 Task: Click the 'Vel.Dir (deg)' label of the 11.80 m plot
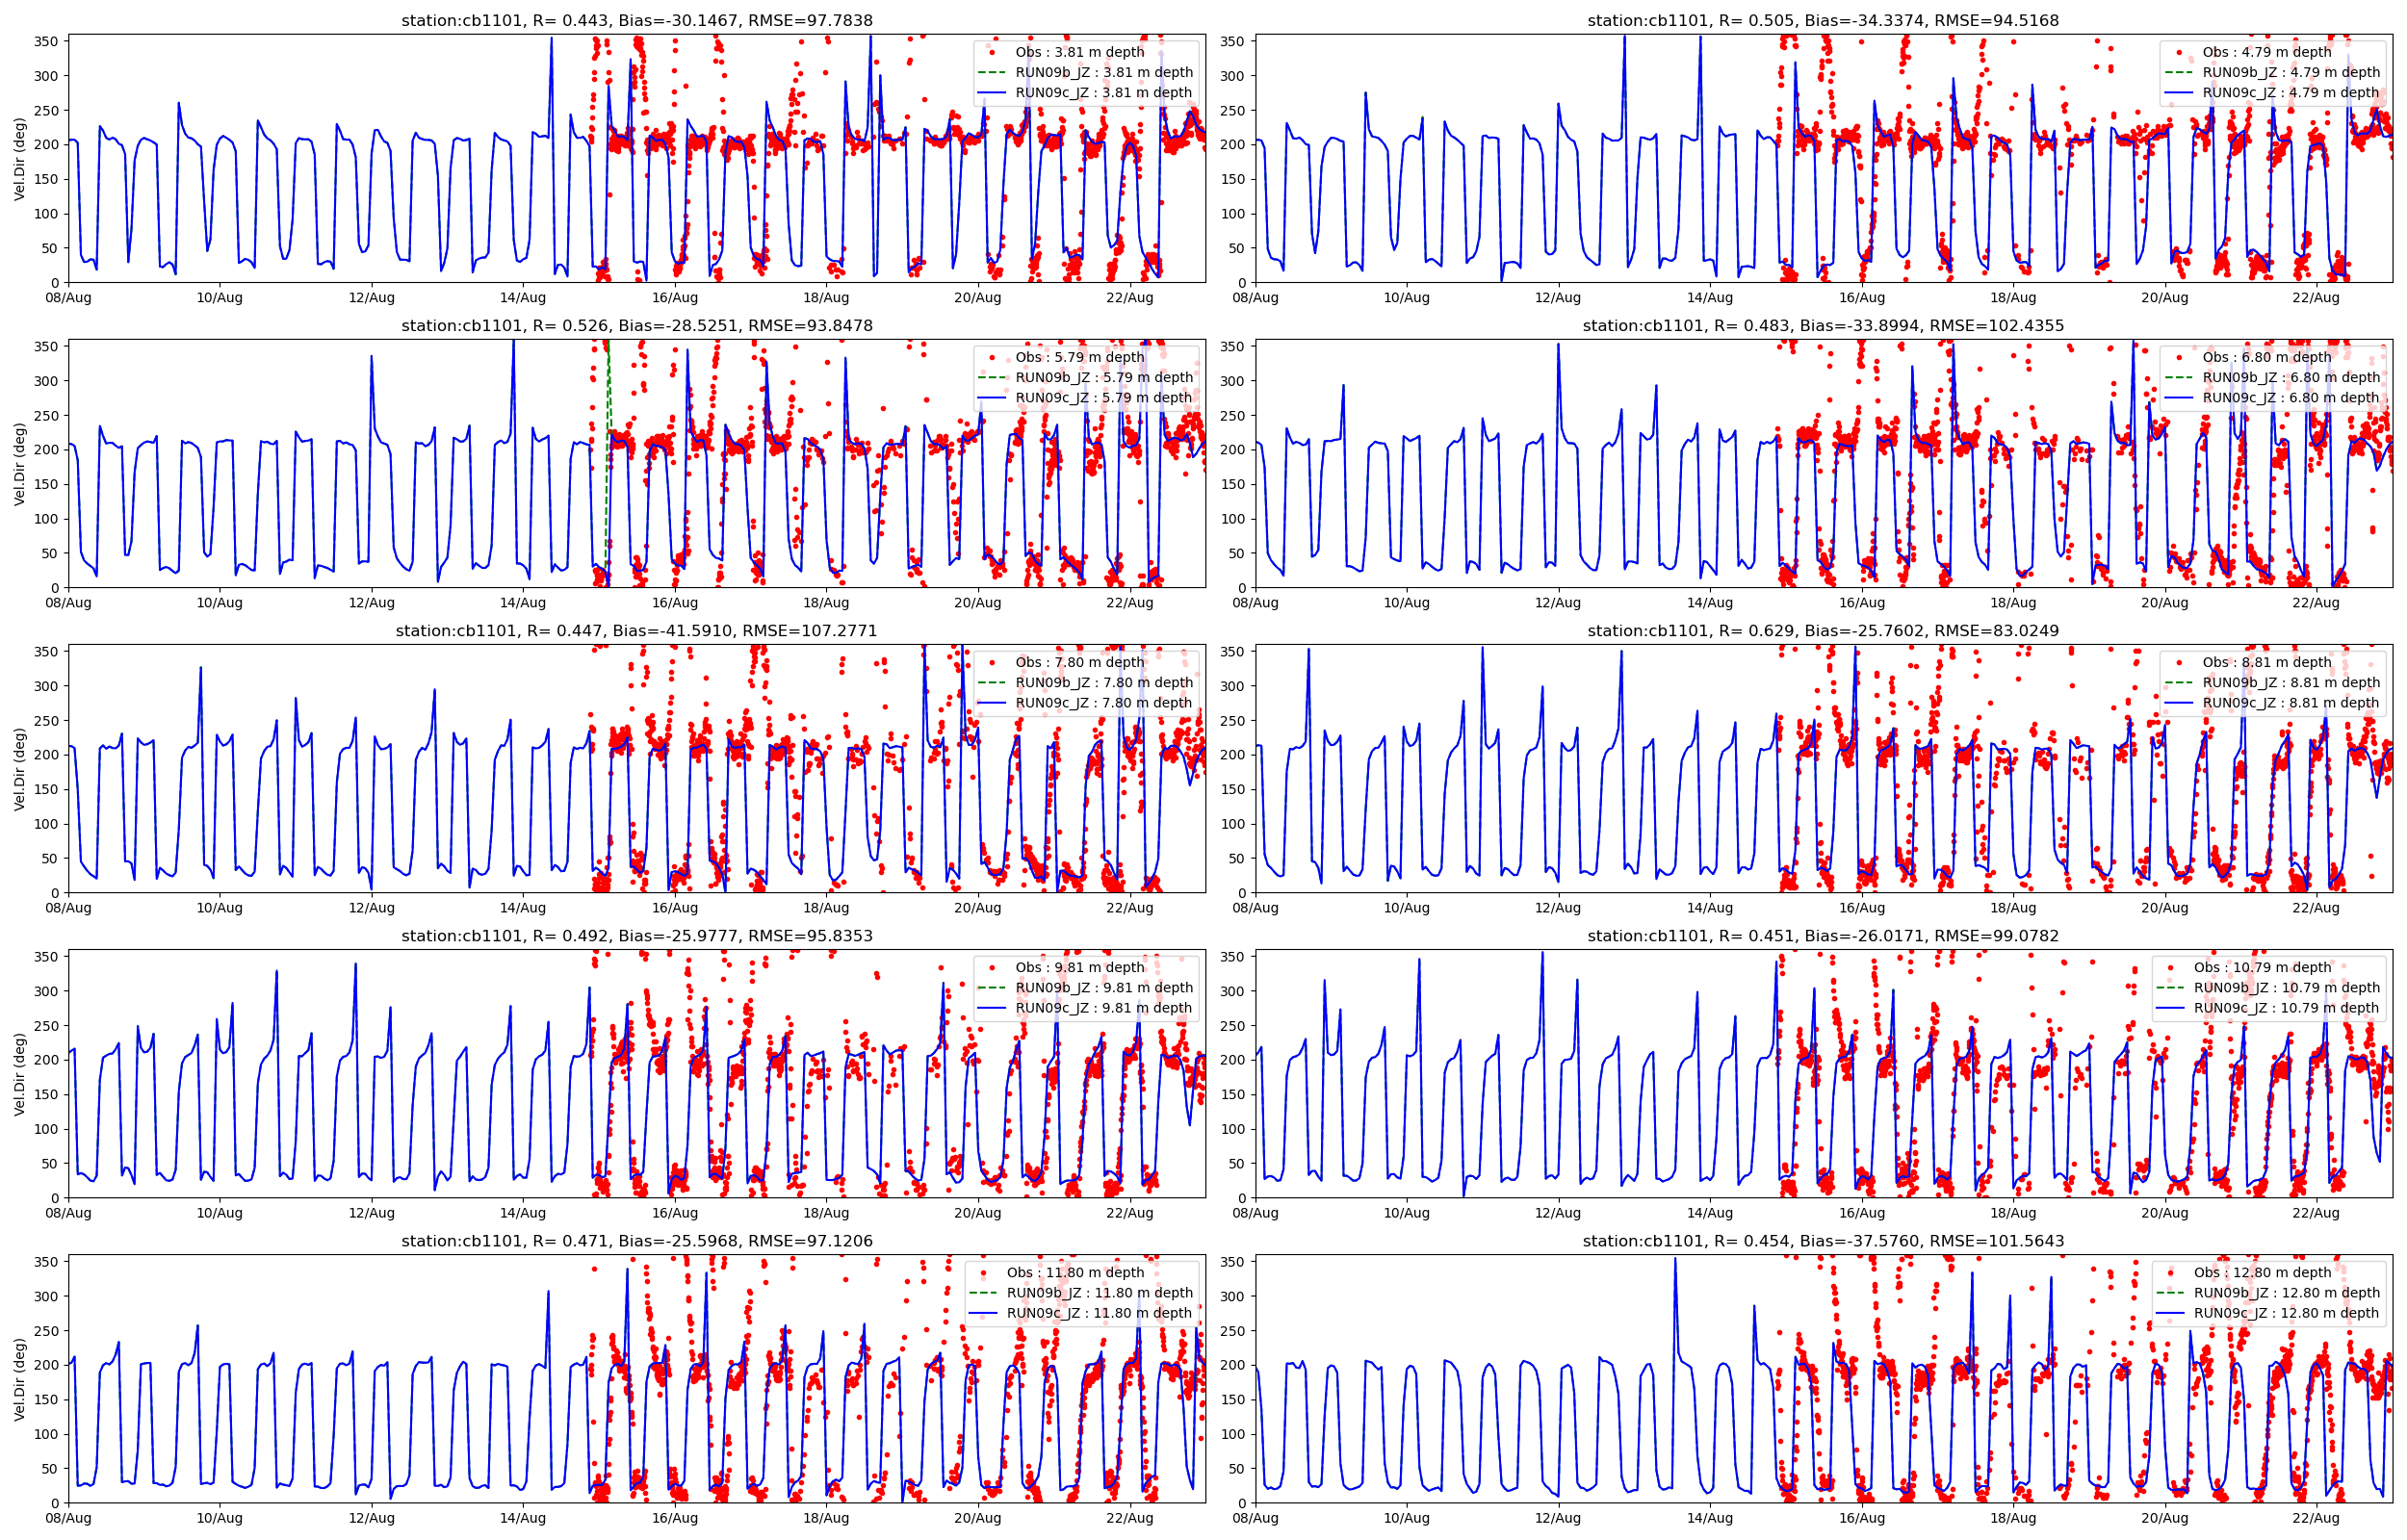(19, 1379)
